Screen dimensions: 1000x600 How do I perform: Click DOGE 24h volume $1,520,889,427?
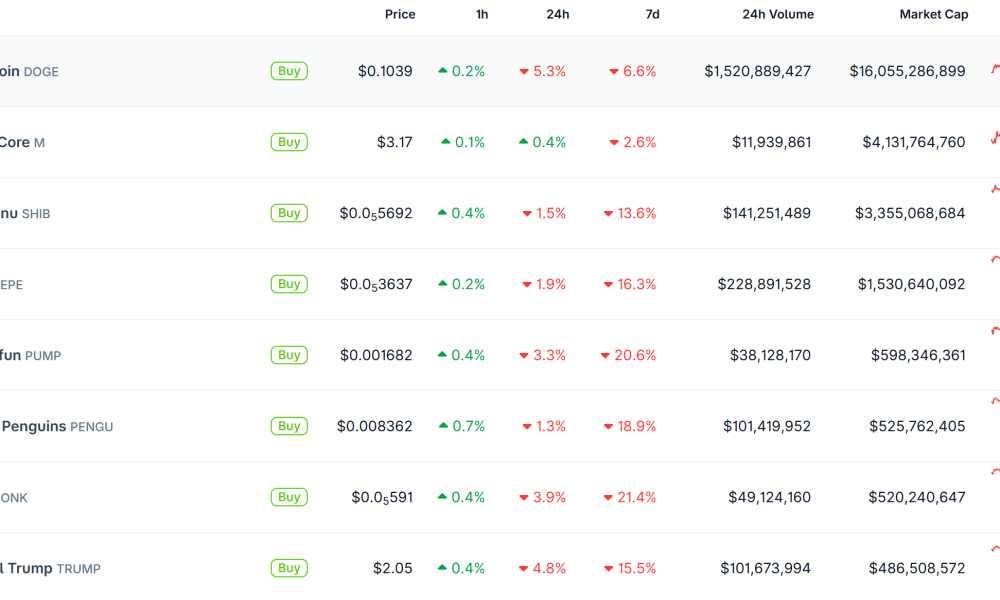[x=758, y=71]
